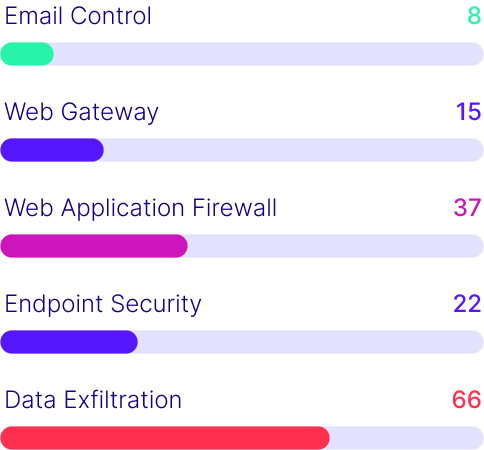Click the red Data Exfiltration bar fill
The image size is (484, 450).
tap(165, 438)
